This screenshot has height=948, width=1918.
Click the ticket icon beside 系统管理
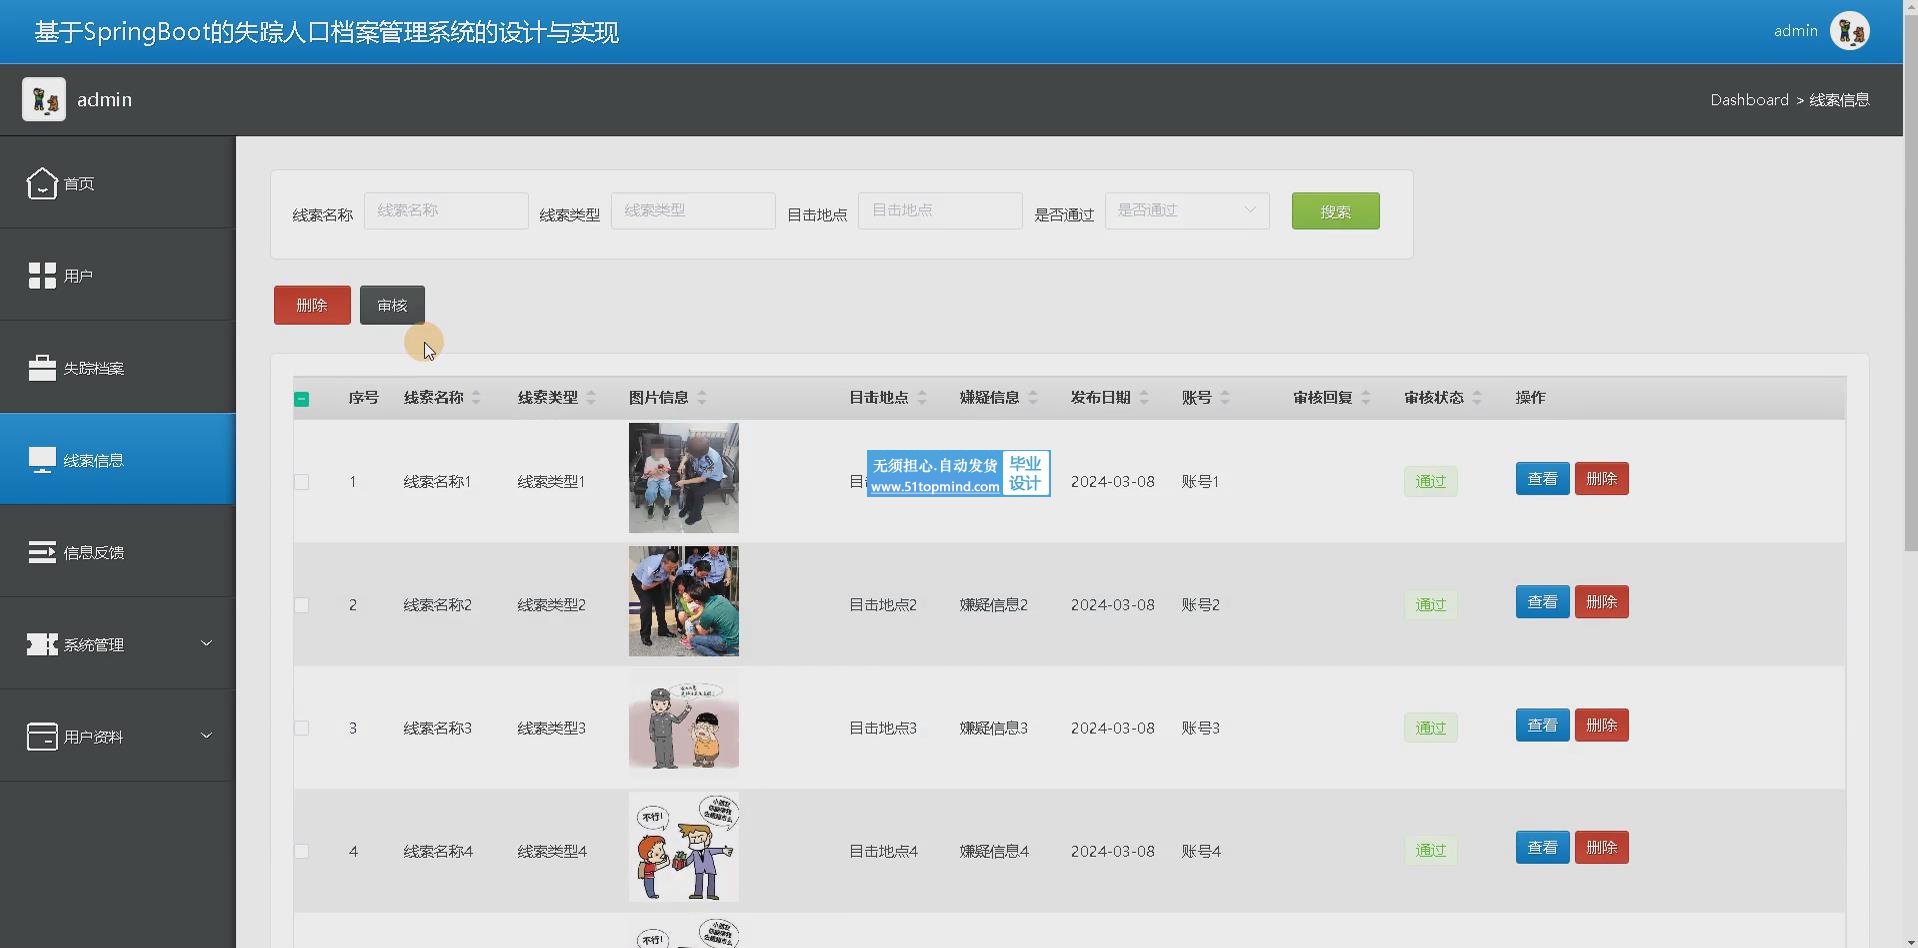[x=42, y=644]
